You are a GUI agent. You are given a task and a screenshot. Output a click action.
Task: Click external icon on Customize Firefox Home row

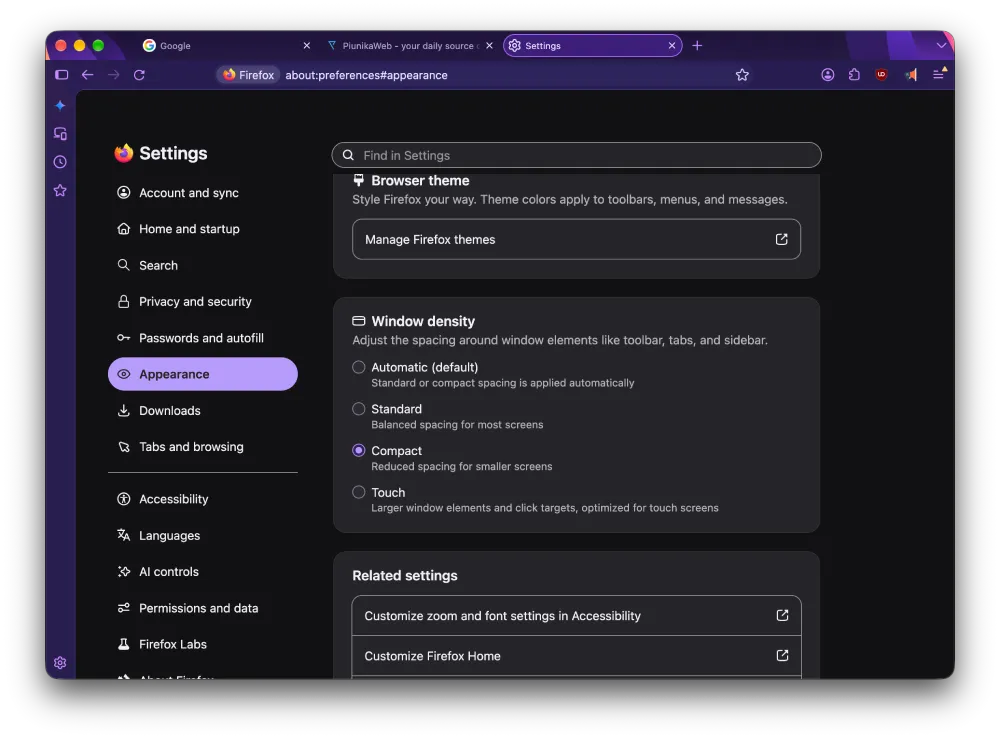click(x=782, y=655)
